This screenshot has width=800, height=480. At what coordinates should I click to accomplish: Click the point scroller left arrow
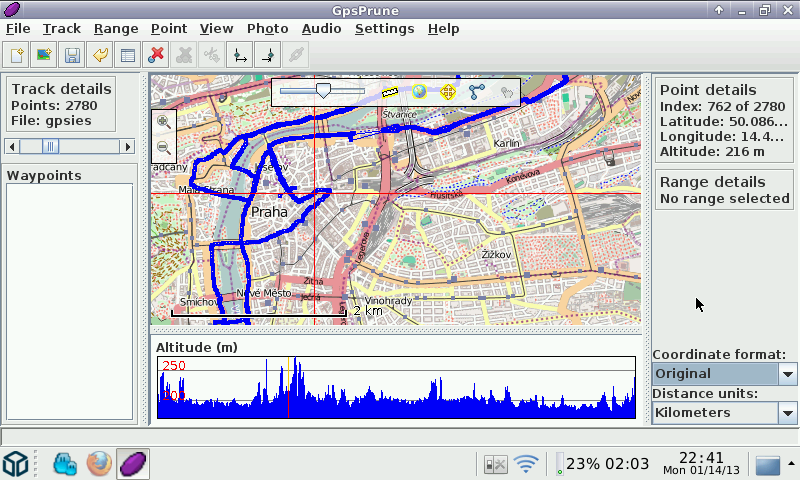click(x=12, y=147)
